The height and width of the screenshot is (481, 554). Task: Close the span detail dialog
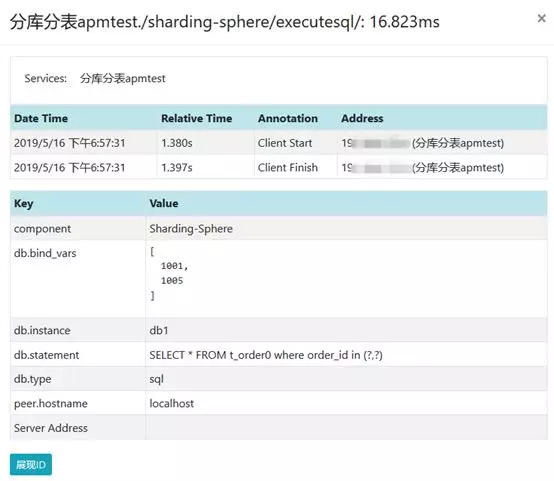click(541, 18)
